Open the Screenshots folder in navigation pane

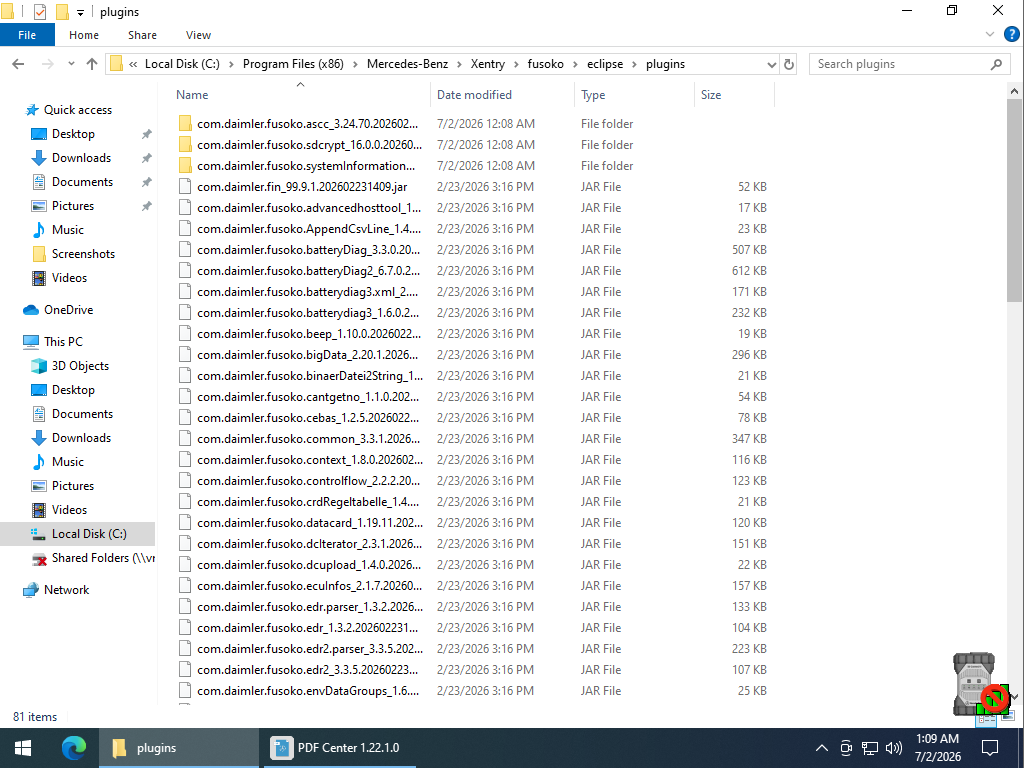(83, 254)
